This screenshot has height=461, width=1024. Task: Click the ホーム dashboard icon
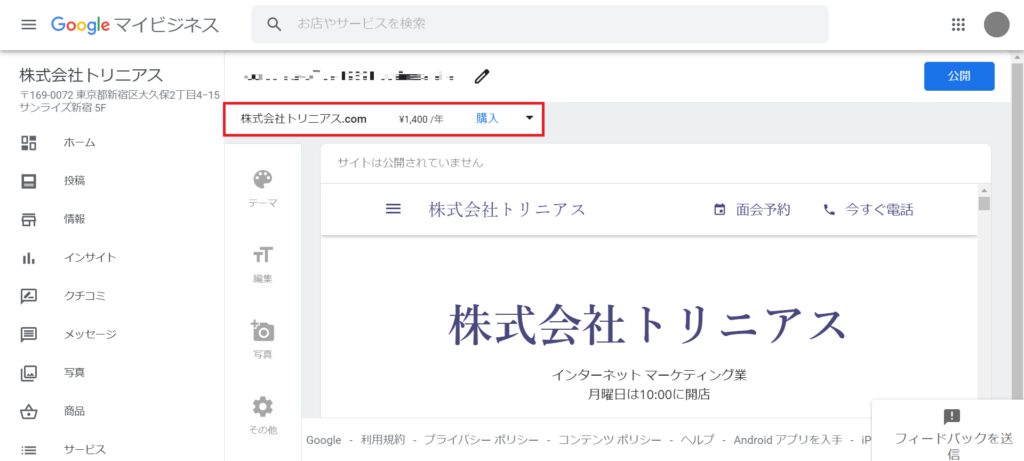click(x=29, y=142)
